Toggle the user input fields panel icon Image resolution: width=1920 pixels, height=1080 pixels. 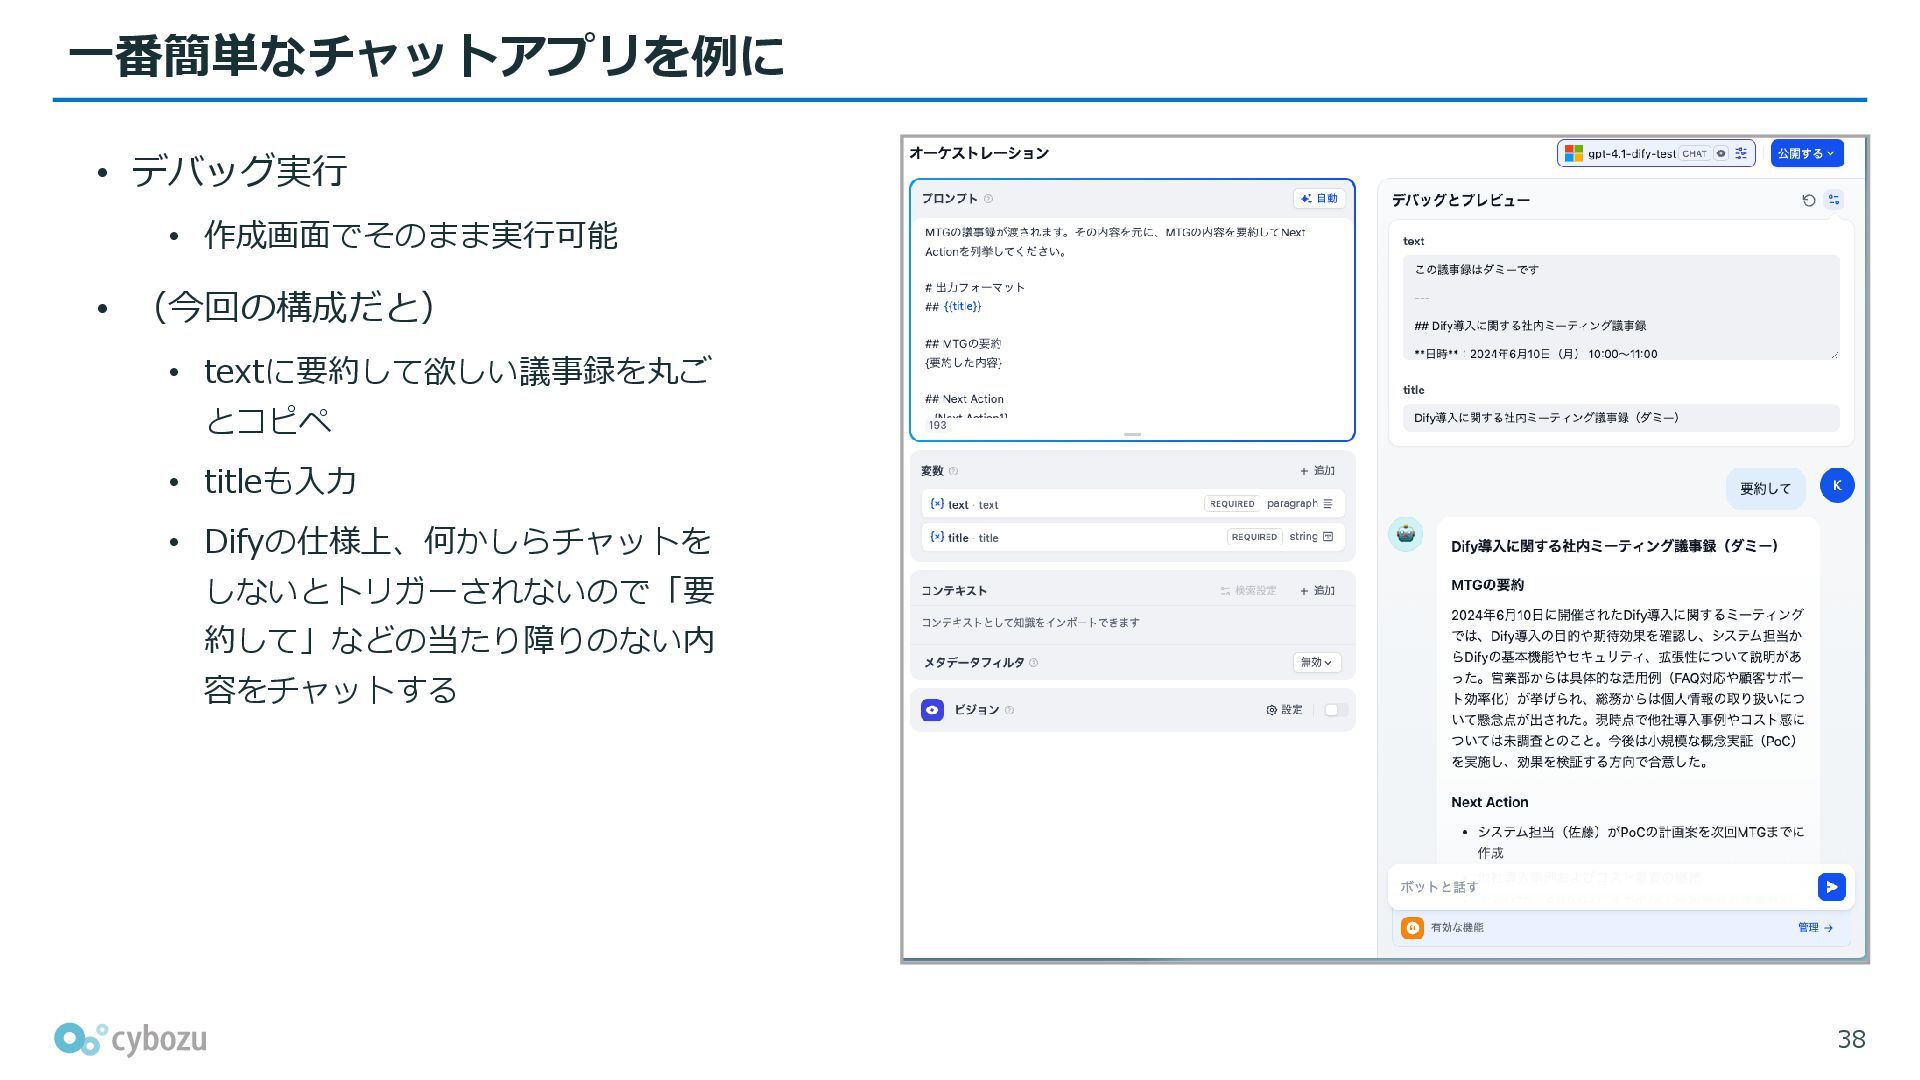click(1833, 200)
